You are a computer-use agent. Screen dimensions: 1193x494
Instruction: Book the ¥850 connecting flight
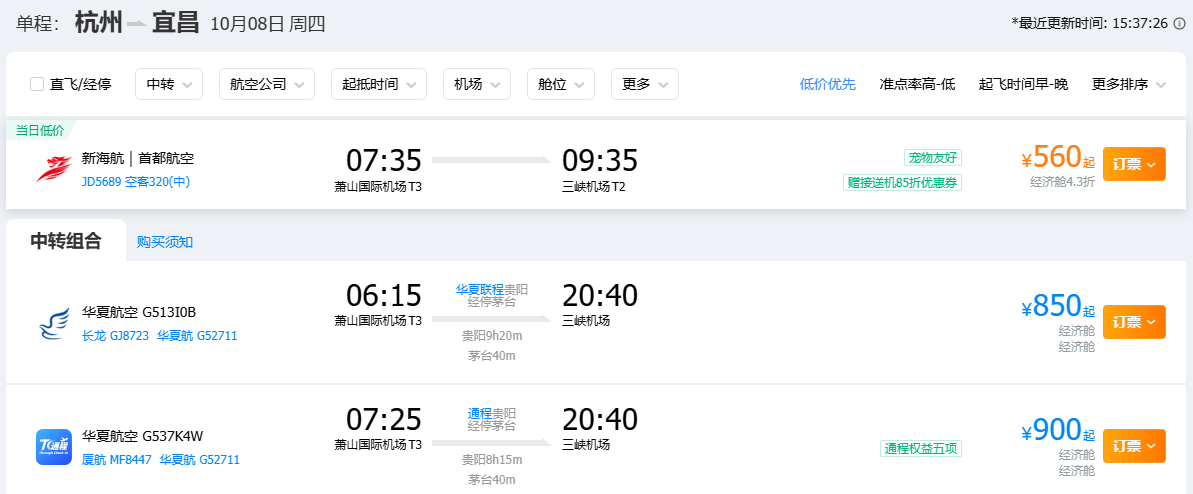point(1134,322)
